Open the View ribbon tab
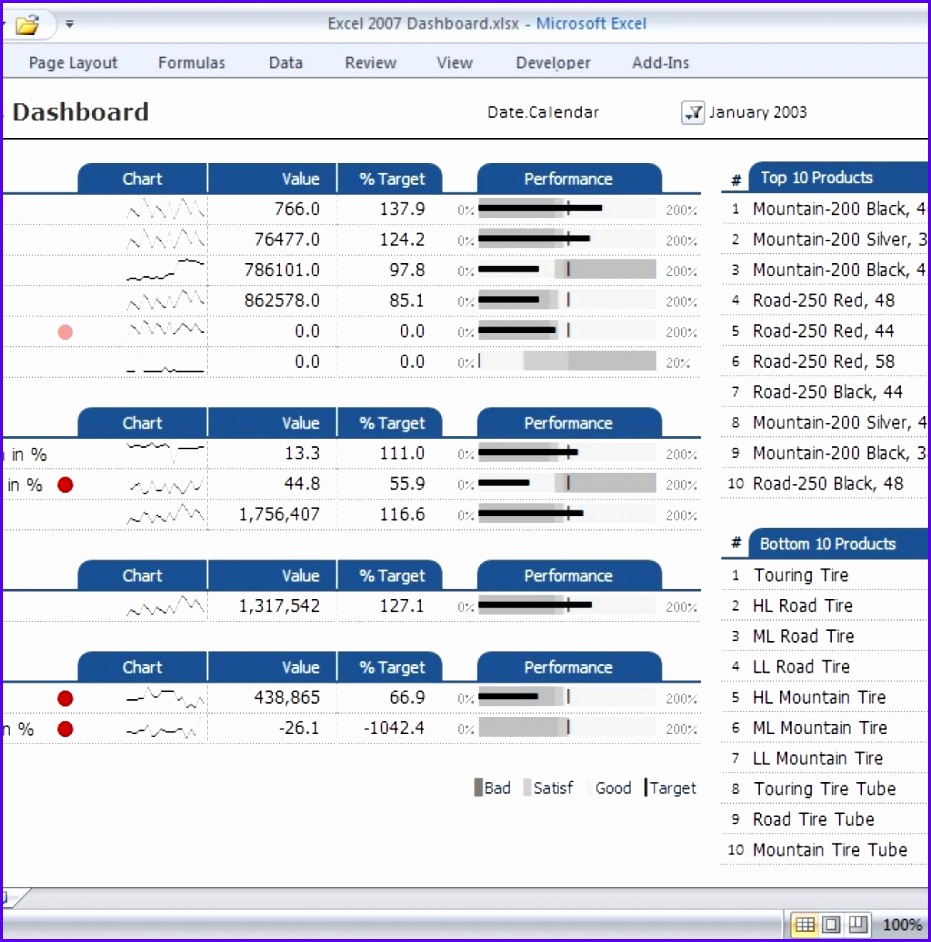The width and height of the screenshot is (931, 942). 455,62
